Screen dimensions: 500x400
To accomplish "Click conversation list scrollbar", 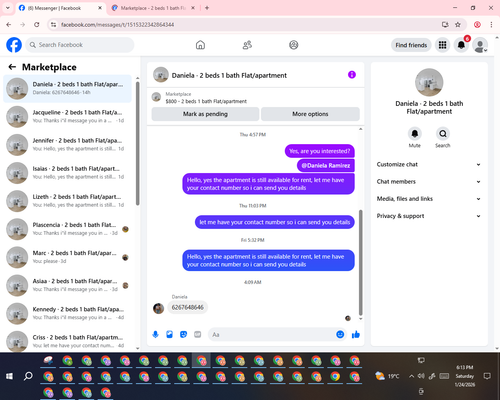I will click(138, 143).
